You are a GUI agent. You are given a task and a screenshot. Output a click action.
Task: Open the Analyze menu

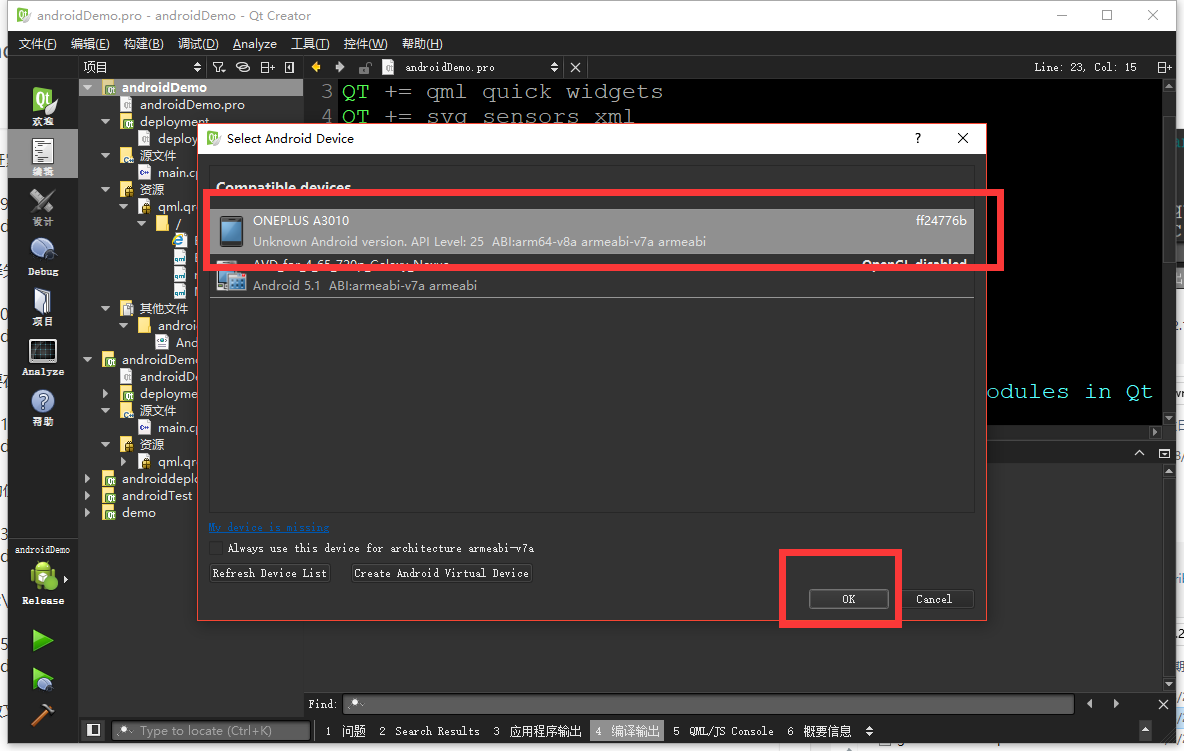254,44
